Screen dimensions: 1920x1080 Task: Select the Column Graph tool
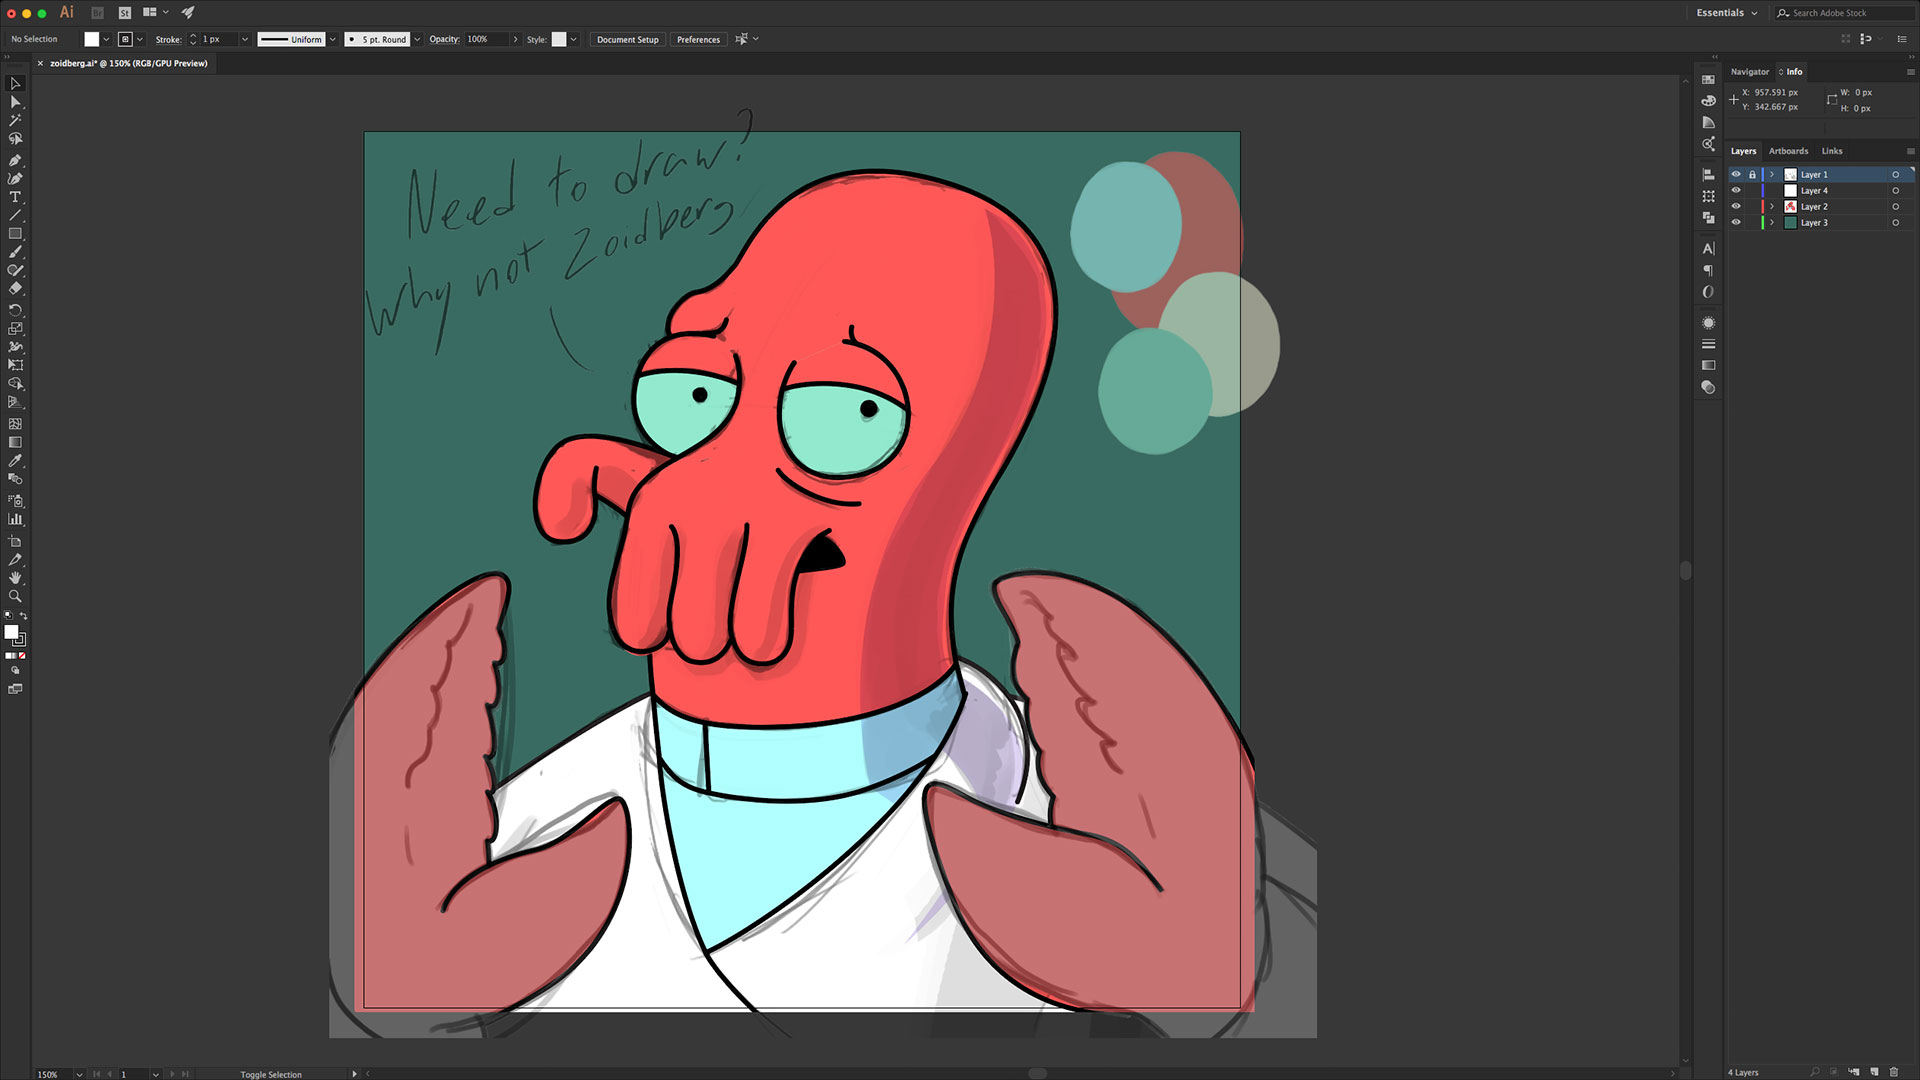(x=15, y=519)
